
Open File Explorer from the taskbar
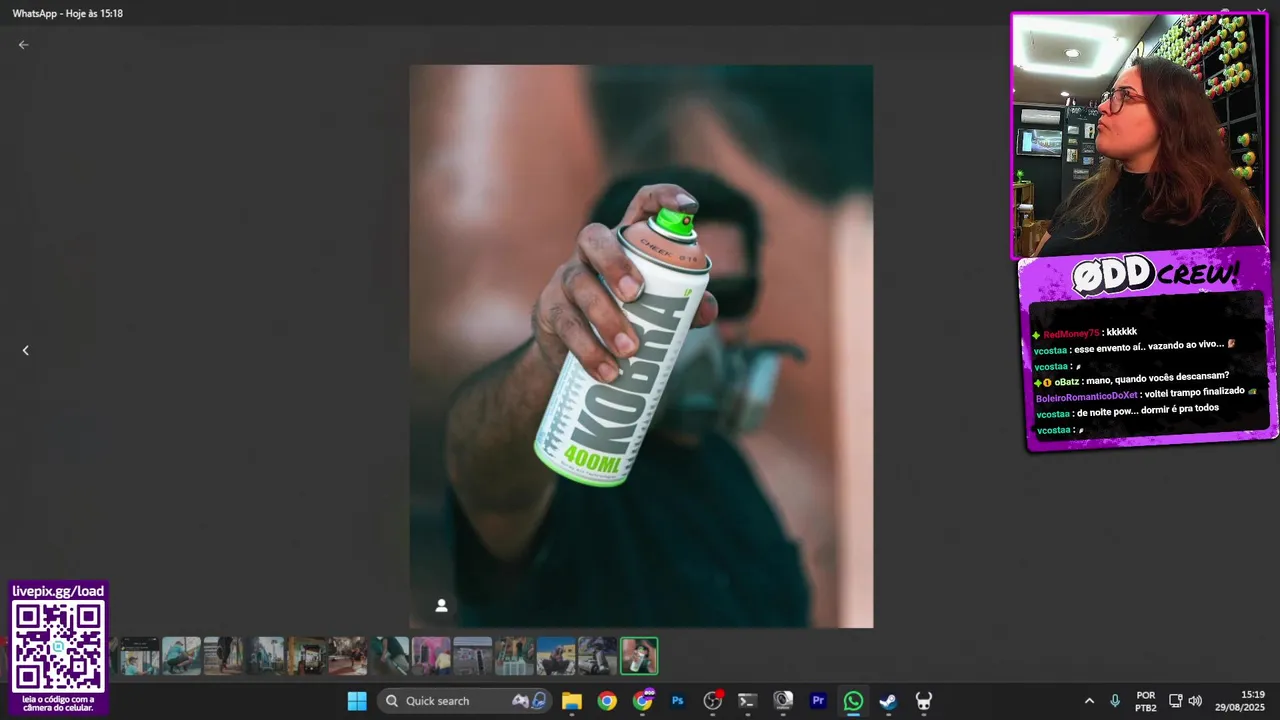click(x=572, y=701)
